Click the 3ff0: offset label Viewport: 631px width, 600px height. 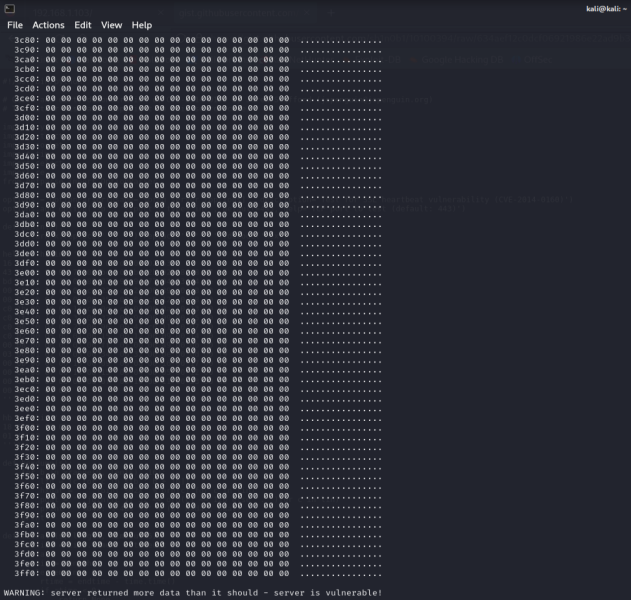27,573
